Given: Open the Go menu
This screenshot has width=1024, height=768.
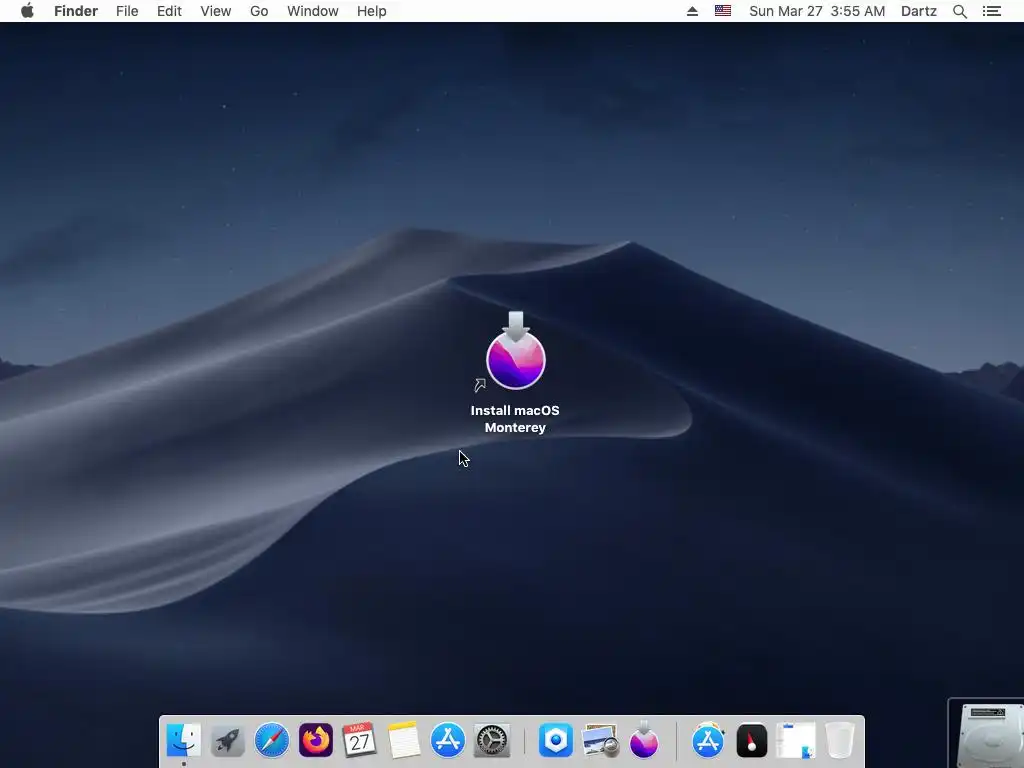Looking at the screenshot, I should [x=259, y=11].
